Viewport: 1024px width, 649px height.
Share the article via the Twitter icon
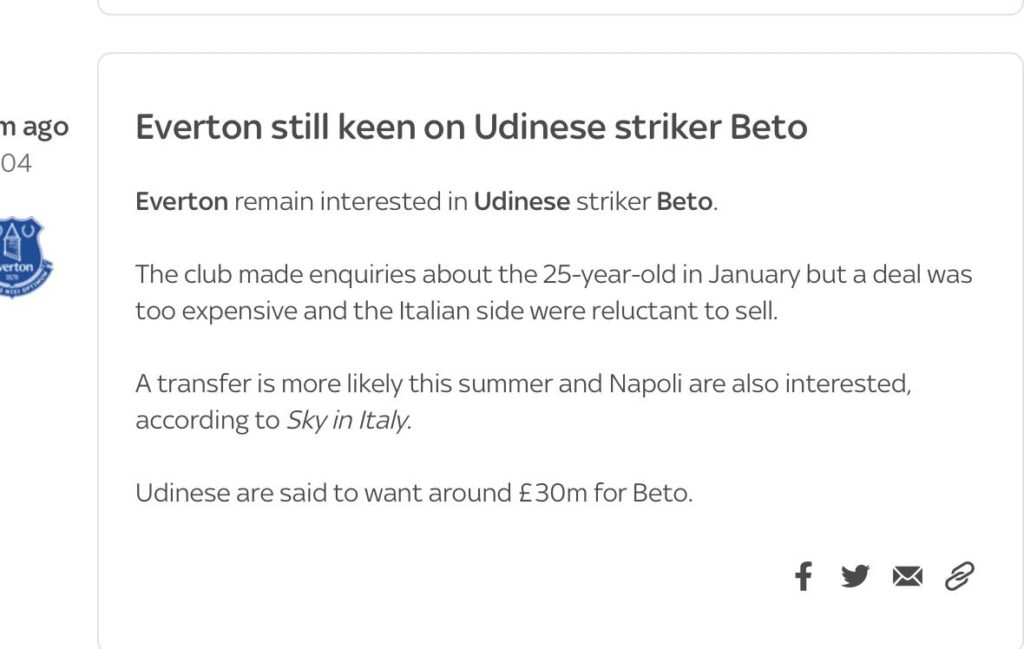[855, 576]
